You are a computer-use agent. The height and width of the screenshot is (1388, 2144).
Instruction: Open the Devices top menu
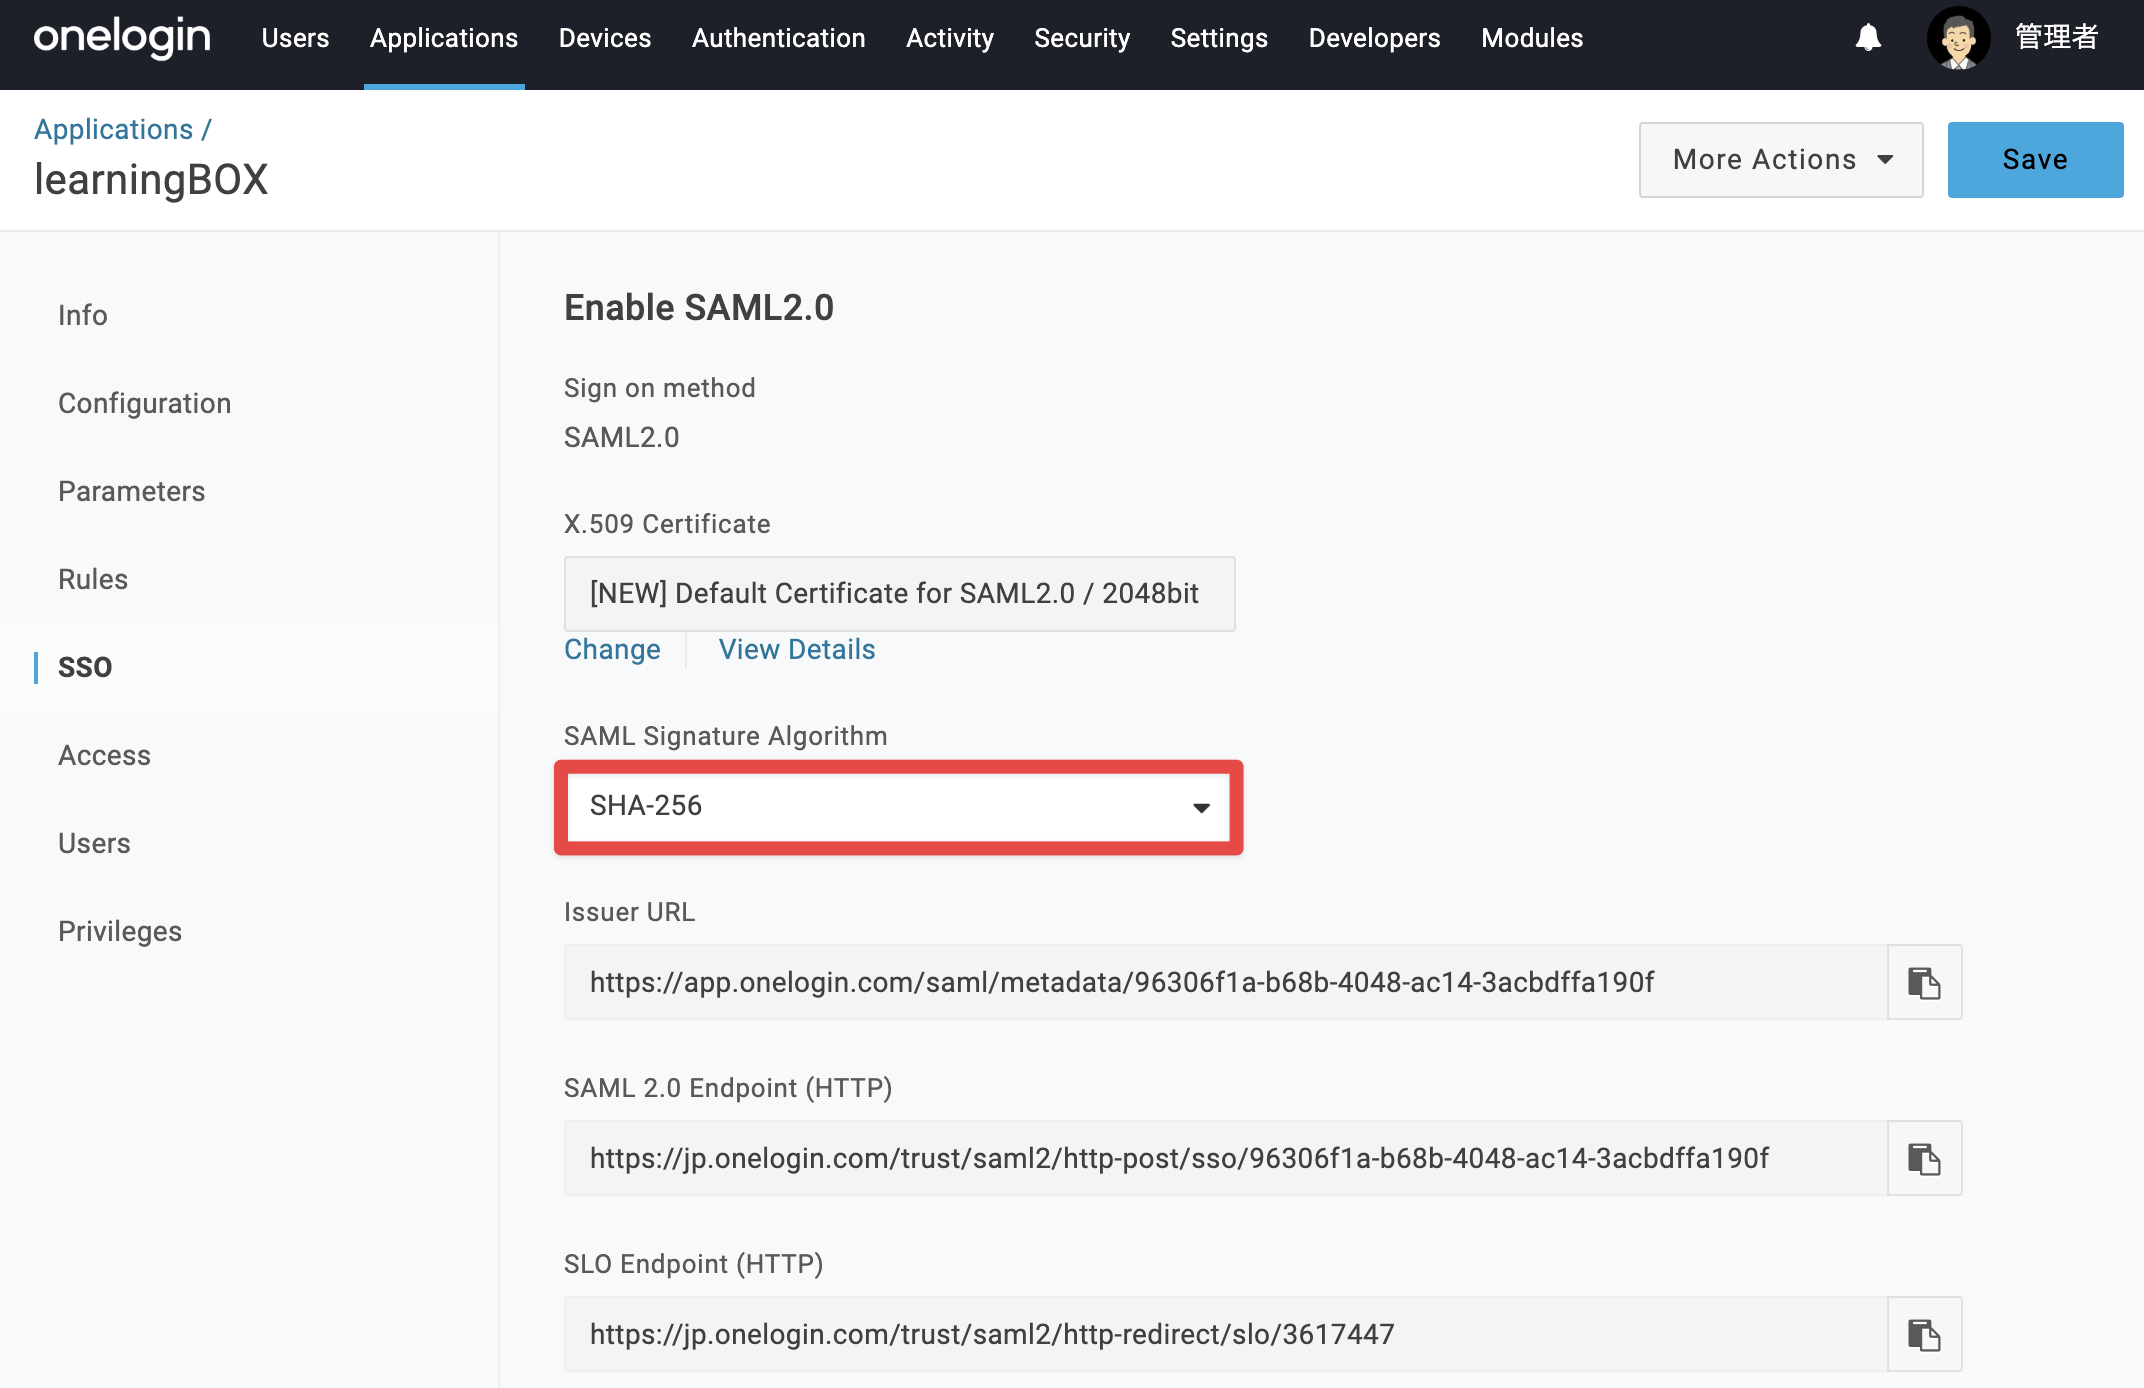point(605,38)
